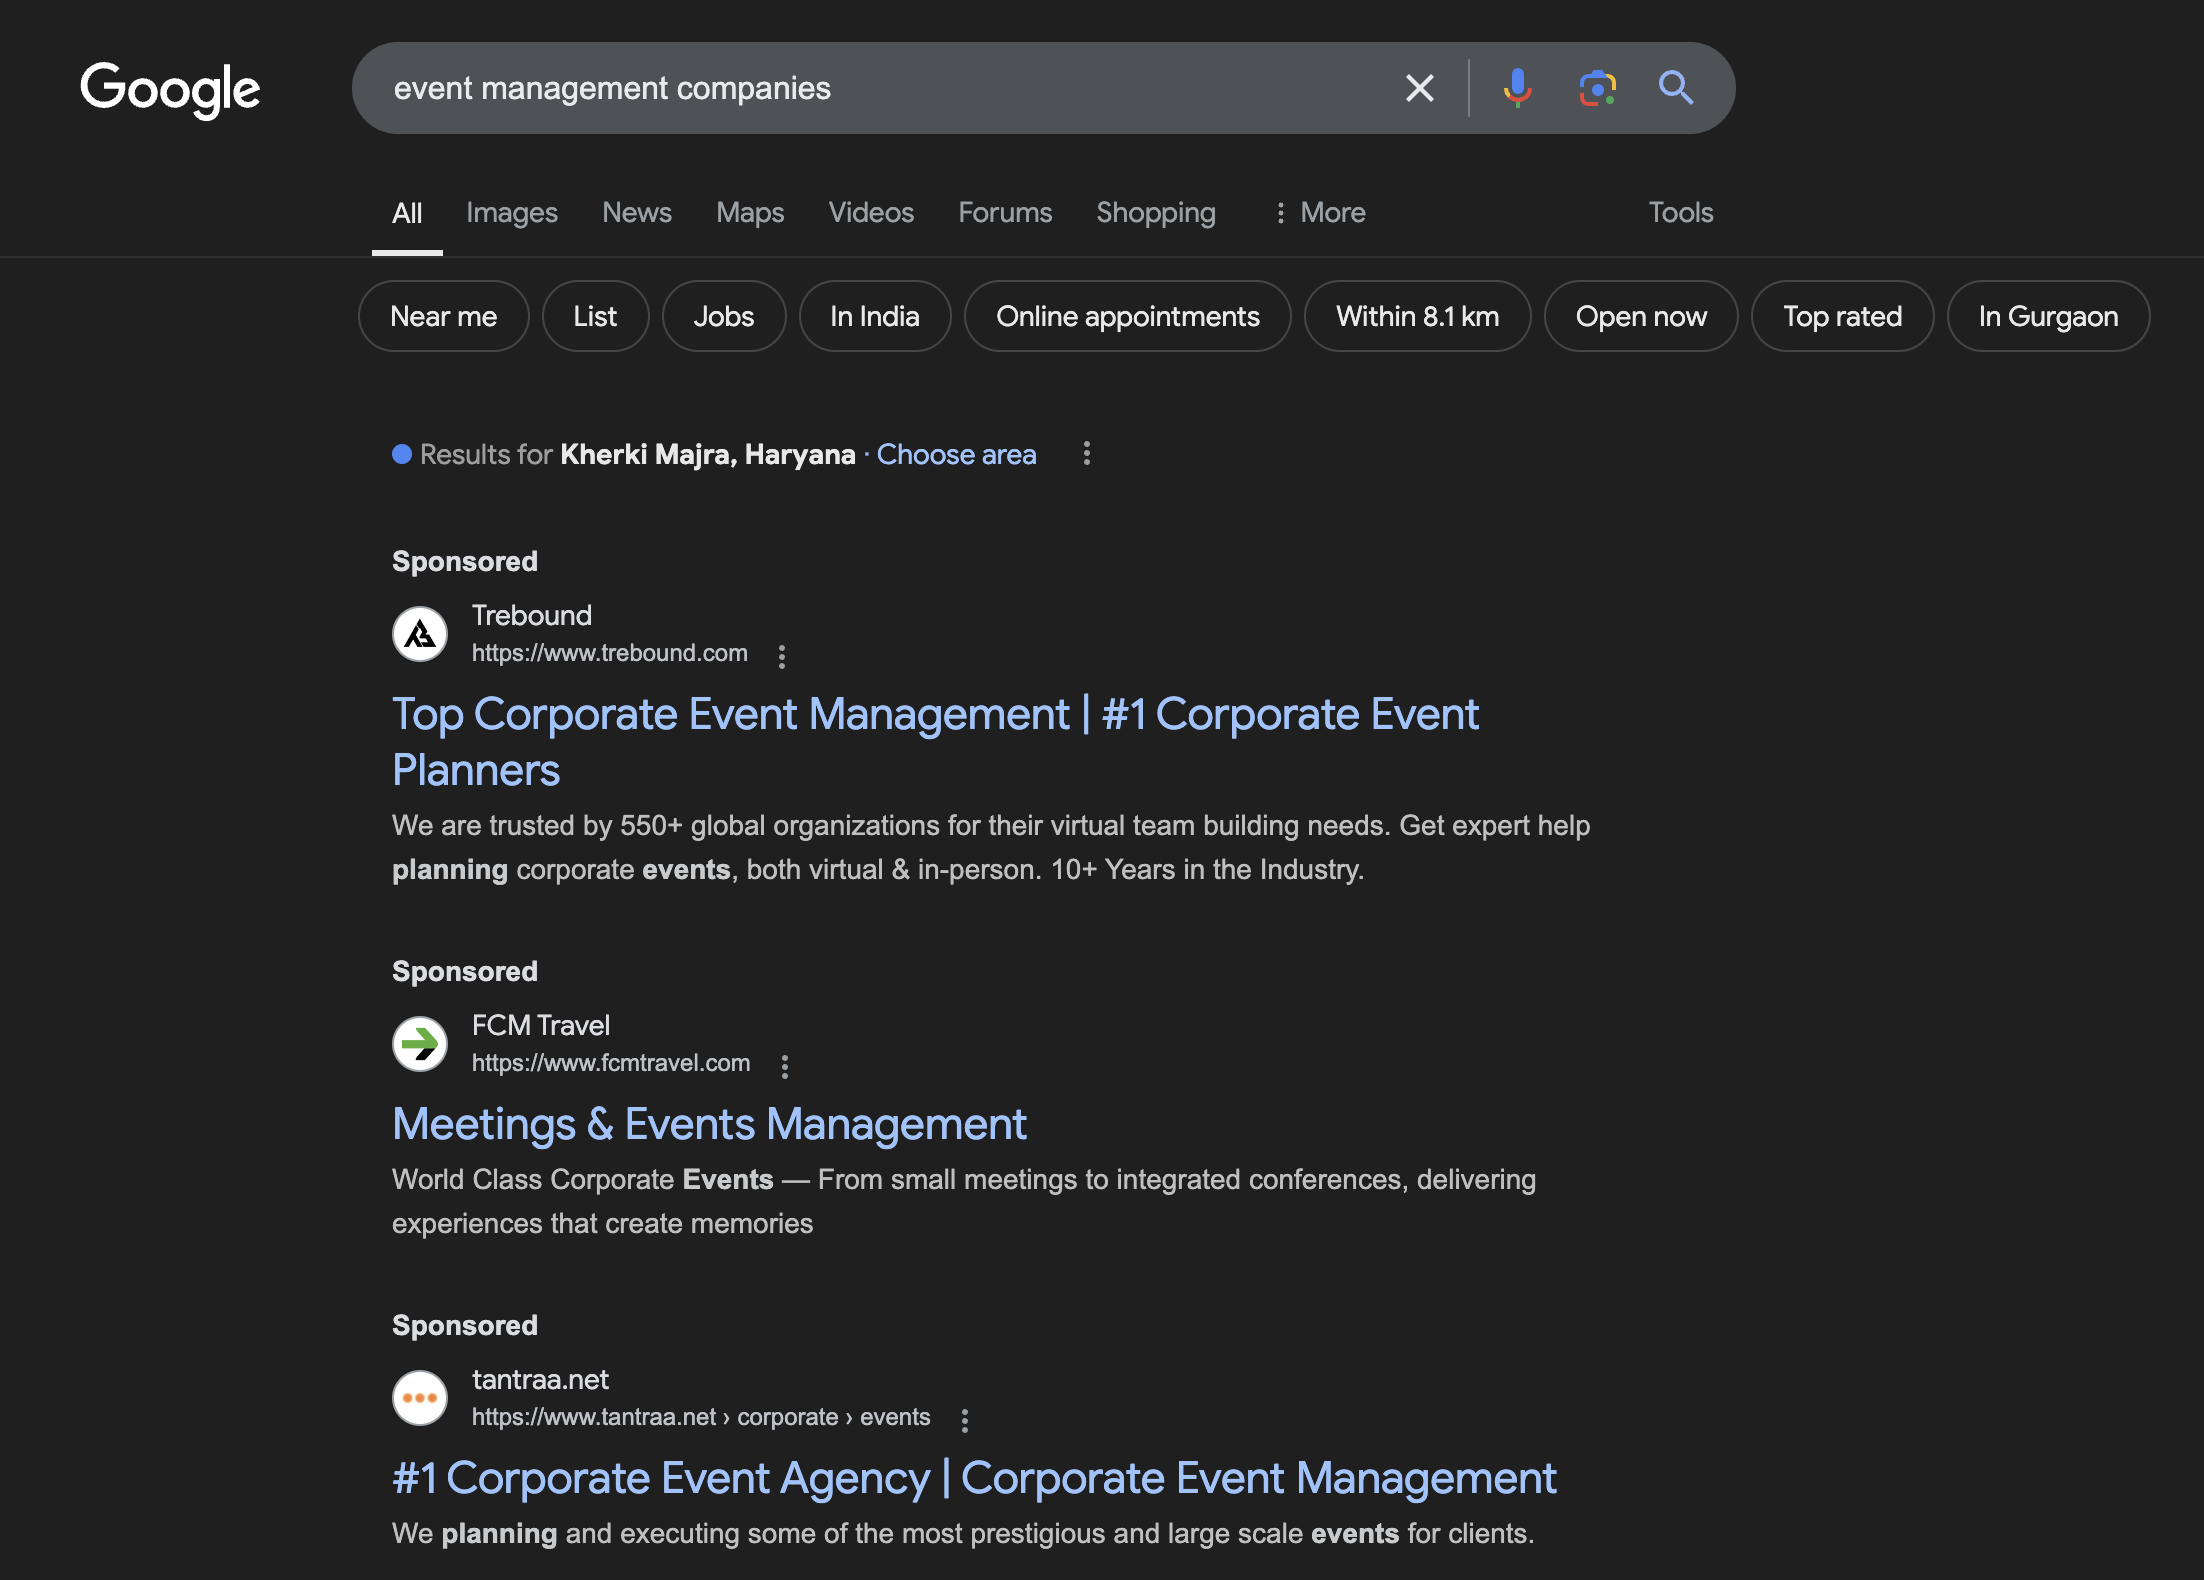Click the FCM Travel arrow favicon
Image resolution: width=2204 pixels, height=1580 pixels.
(x=420, y=1044)
